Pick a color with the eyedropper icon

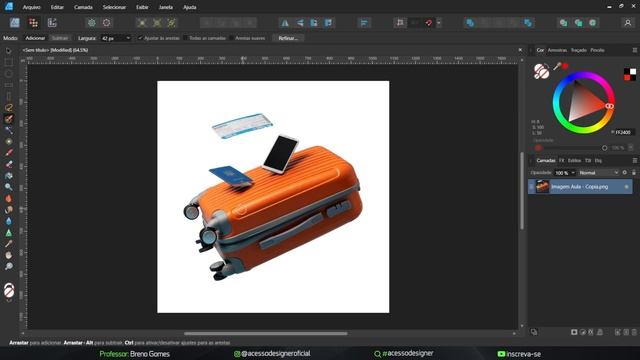(x=557, y=66)
